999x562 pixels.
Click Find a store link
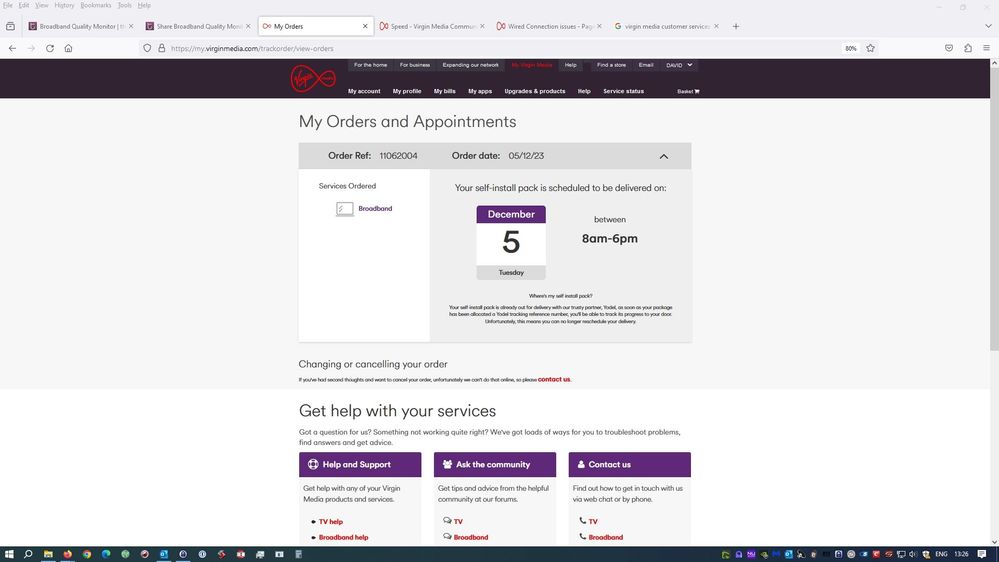point(611,65)
